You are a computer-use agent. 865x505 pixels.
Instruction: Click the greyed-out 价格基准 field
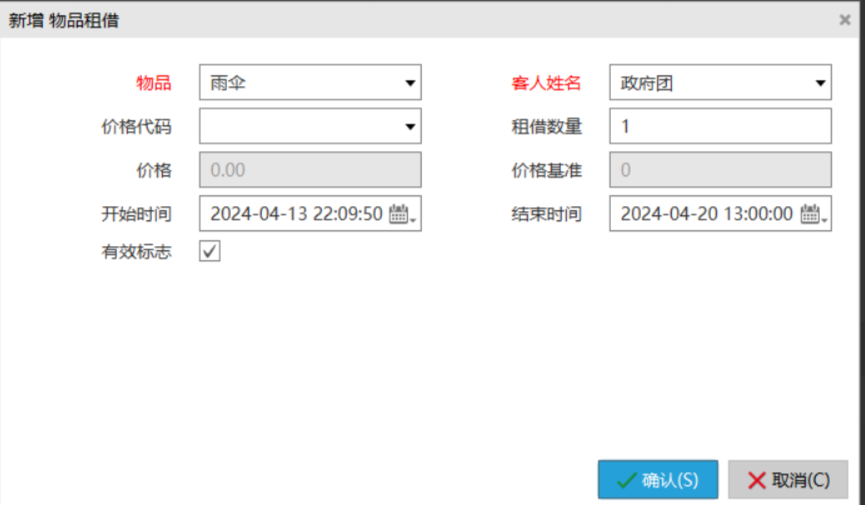pyautogui.click(x=720, y=170)
